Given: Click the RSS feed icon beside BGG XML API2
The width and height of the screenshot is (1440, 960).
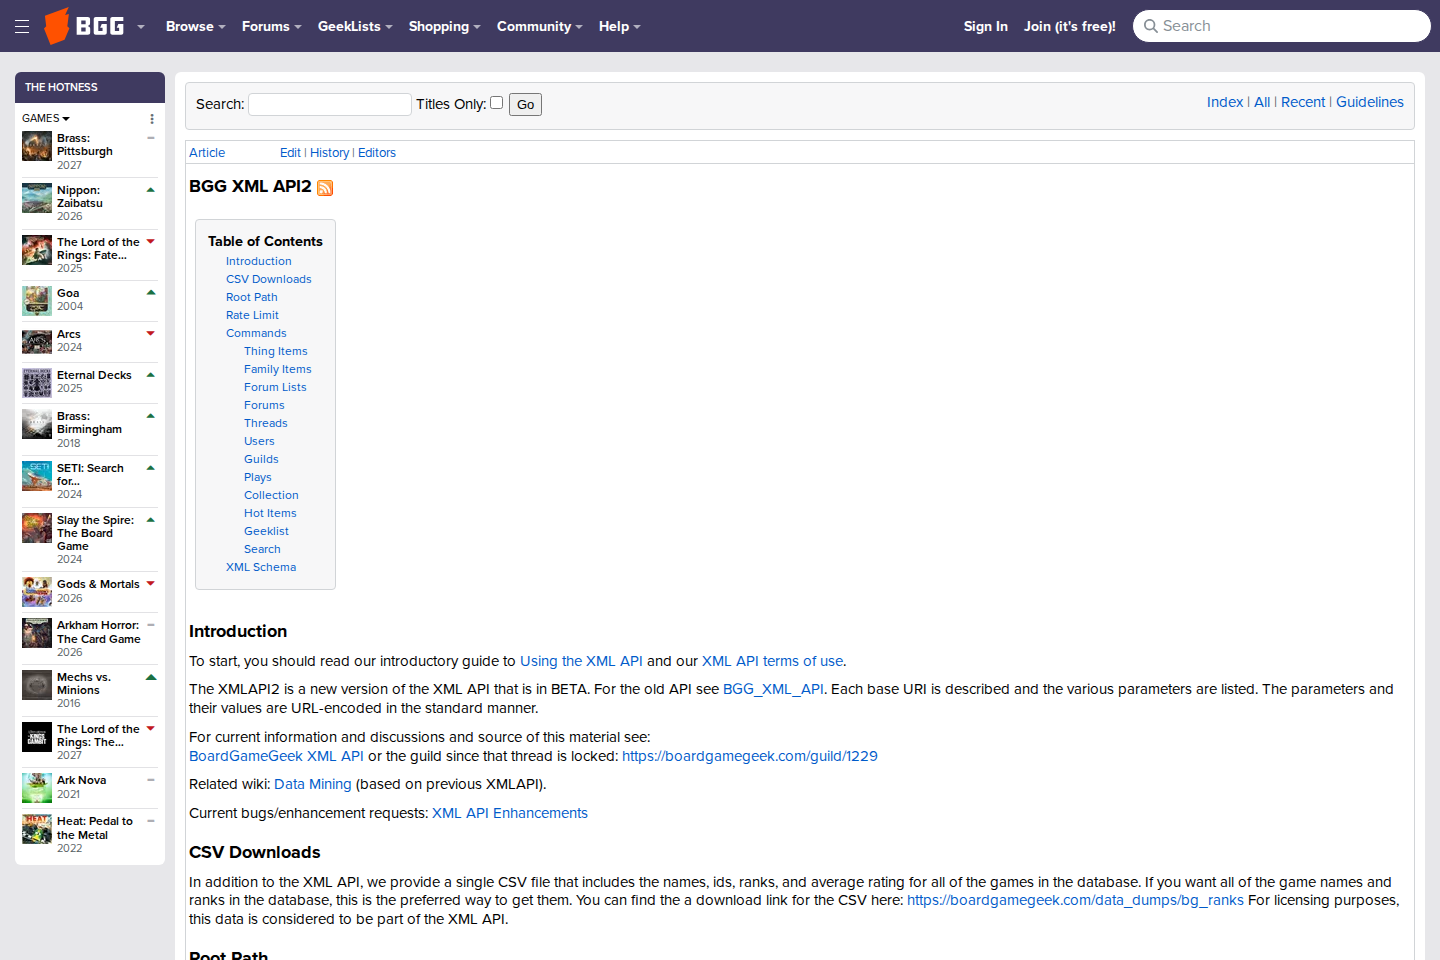Looking at the screenshot, I should (x=324, y=187).
